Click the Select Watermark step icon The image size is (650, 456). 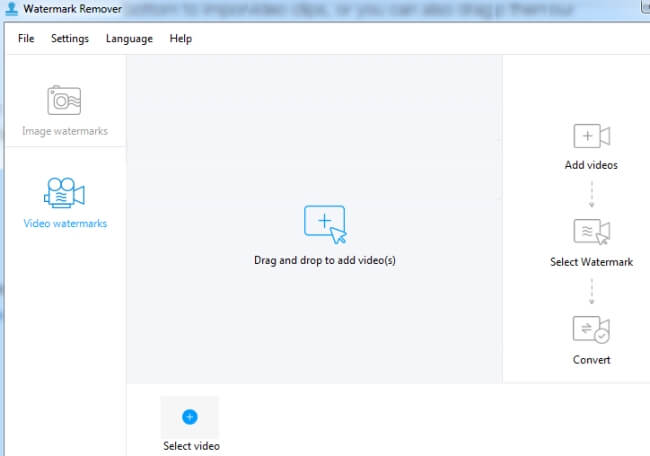[592, 231]
